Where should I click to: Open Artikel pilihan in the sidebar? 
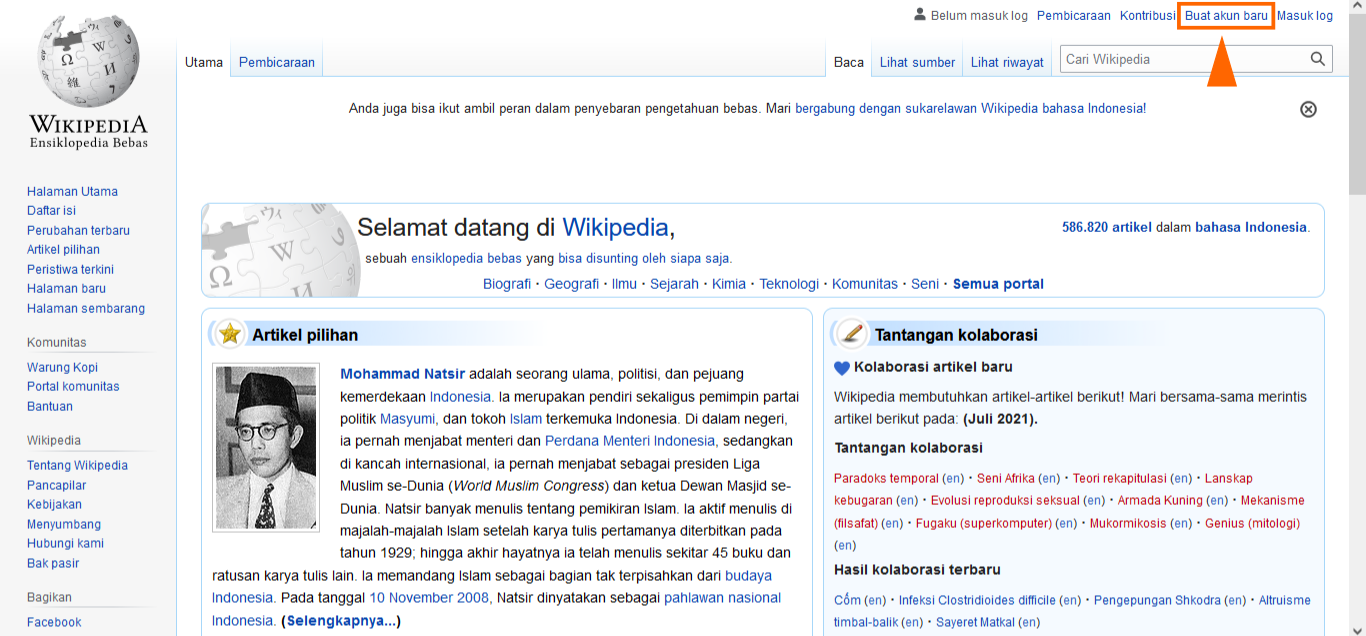(63, 250)
